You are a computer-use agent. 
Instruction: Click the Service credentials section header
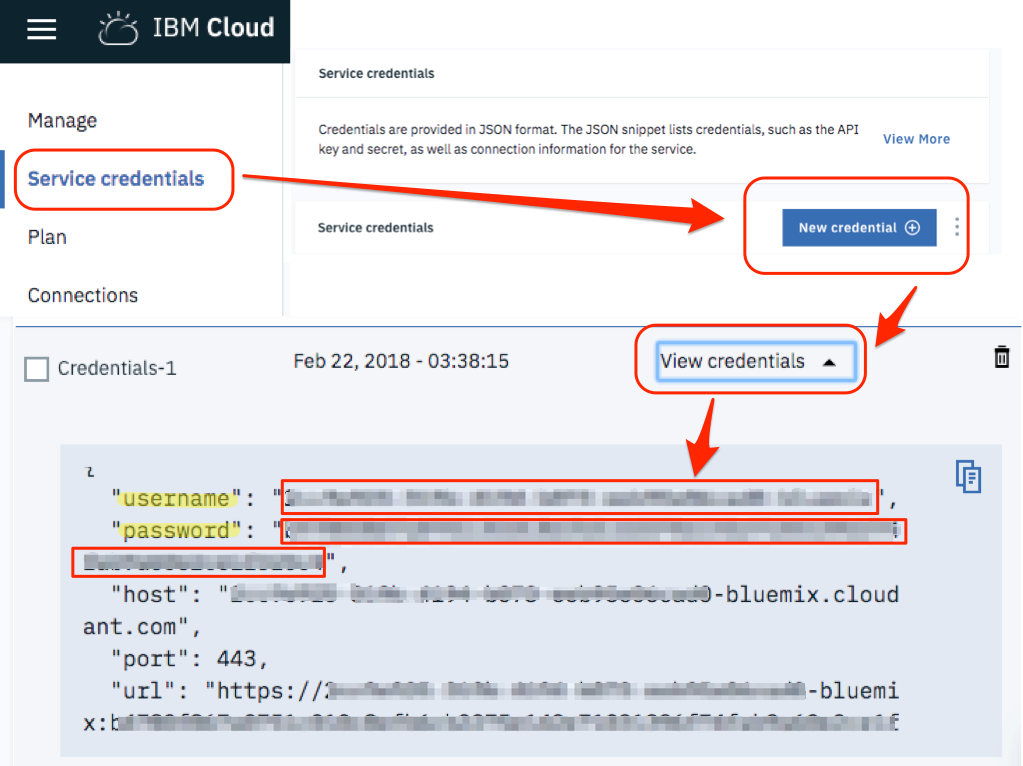[x=376, y=73]
